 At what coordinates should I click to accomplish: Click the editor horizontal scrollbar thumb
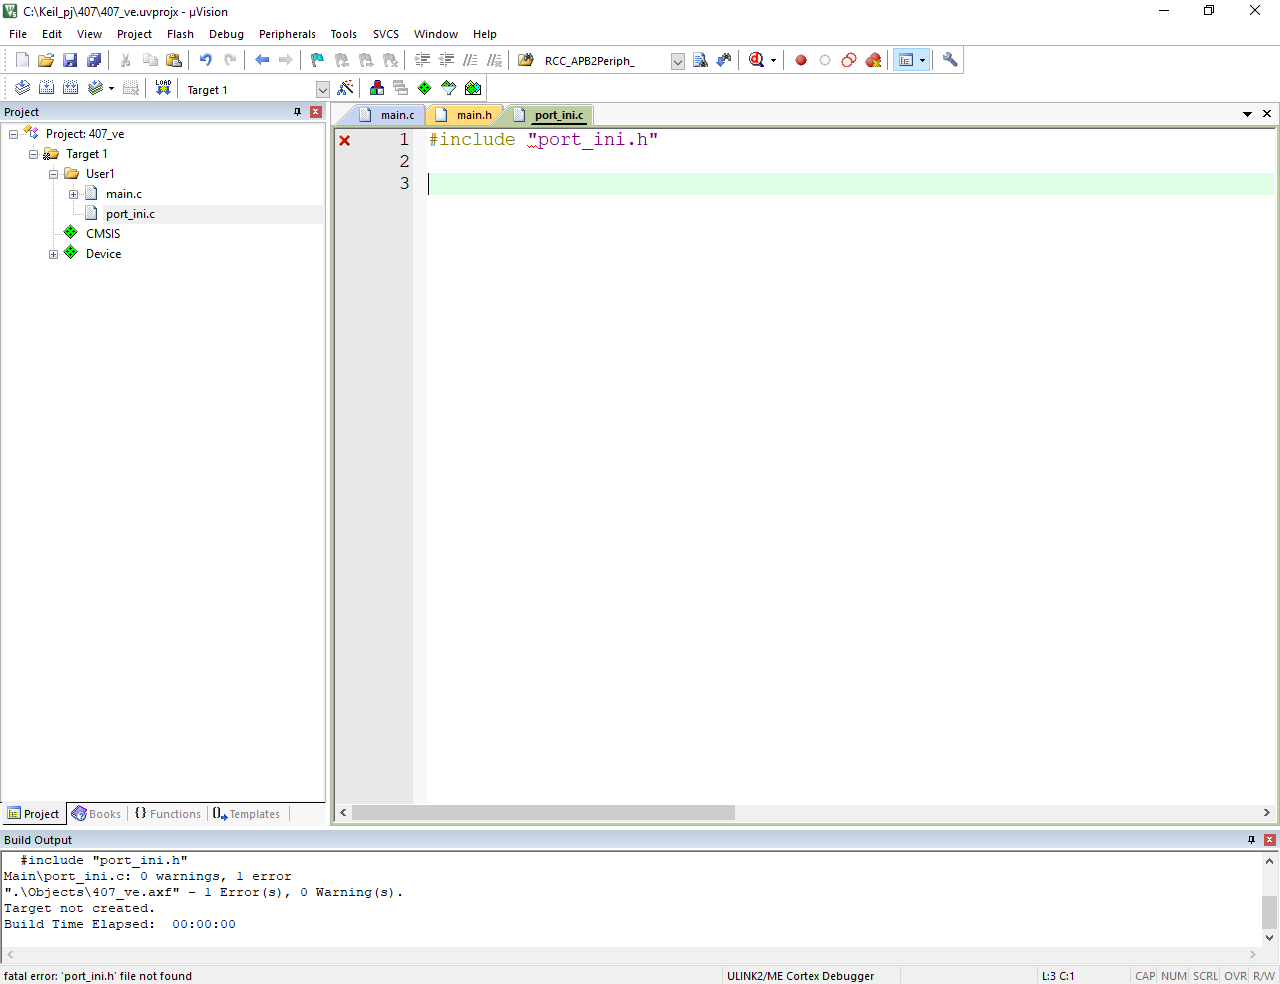point(543,813)
